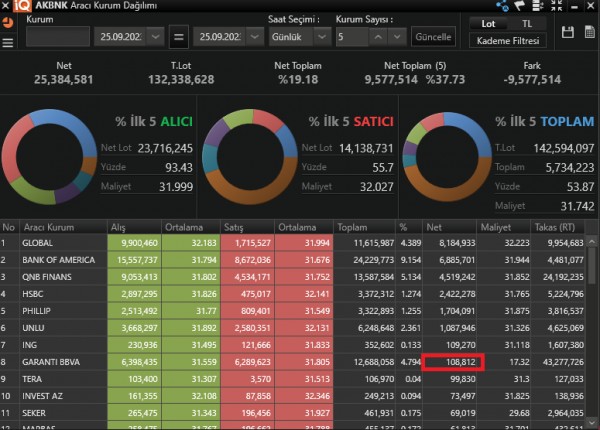This screenshot has width=600, height=430.
Task: Click the blue share icon in title bar
Action: [502, 6]
